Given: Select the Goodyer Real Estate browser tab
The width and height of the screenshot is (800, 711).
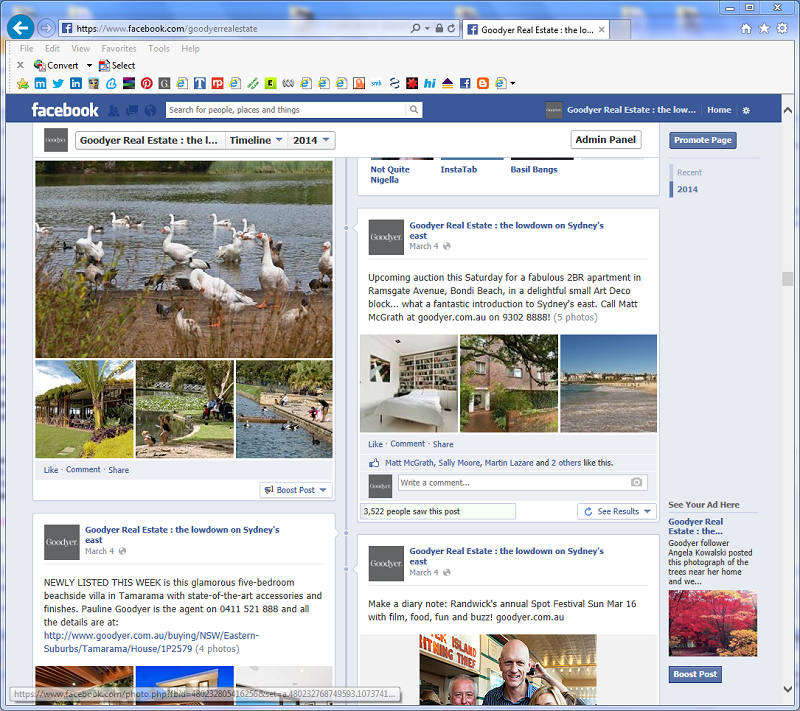Looking at the screenshot, I should point(536,30).
